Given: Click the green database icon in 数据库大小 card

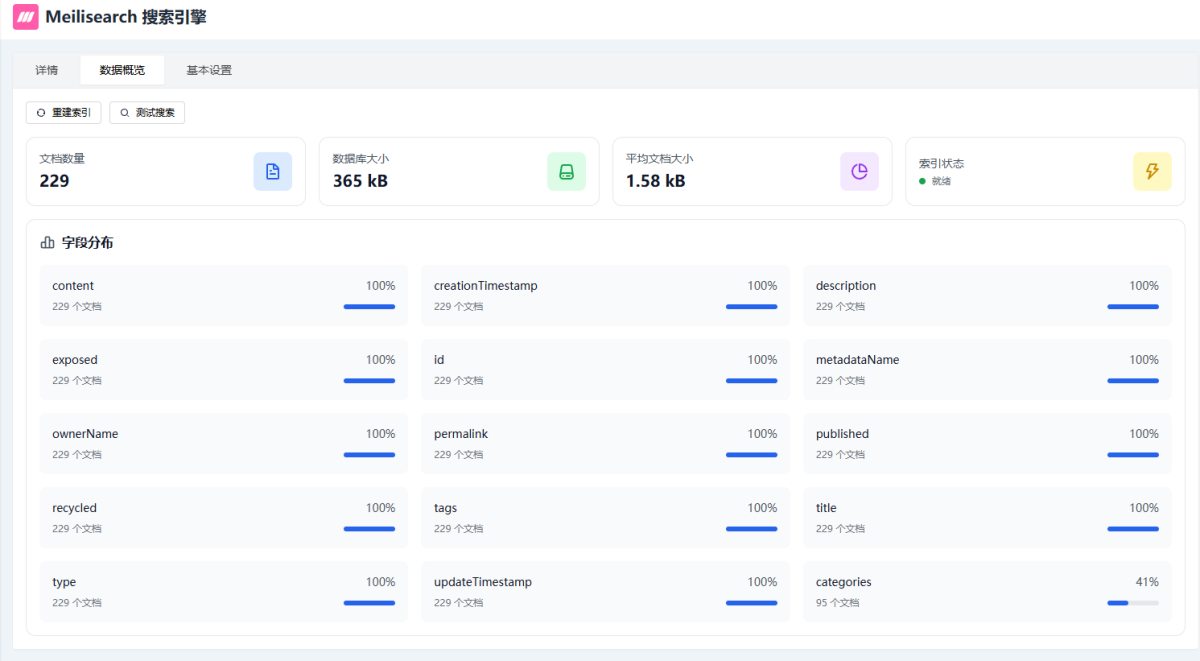Looking at the screenshot, I should pyautogui.click(x=566, y=171).
